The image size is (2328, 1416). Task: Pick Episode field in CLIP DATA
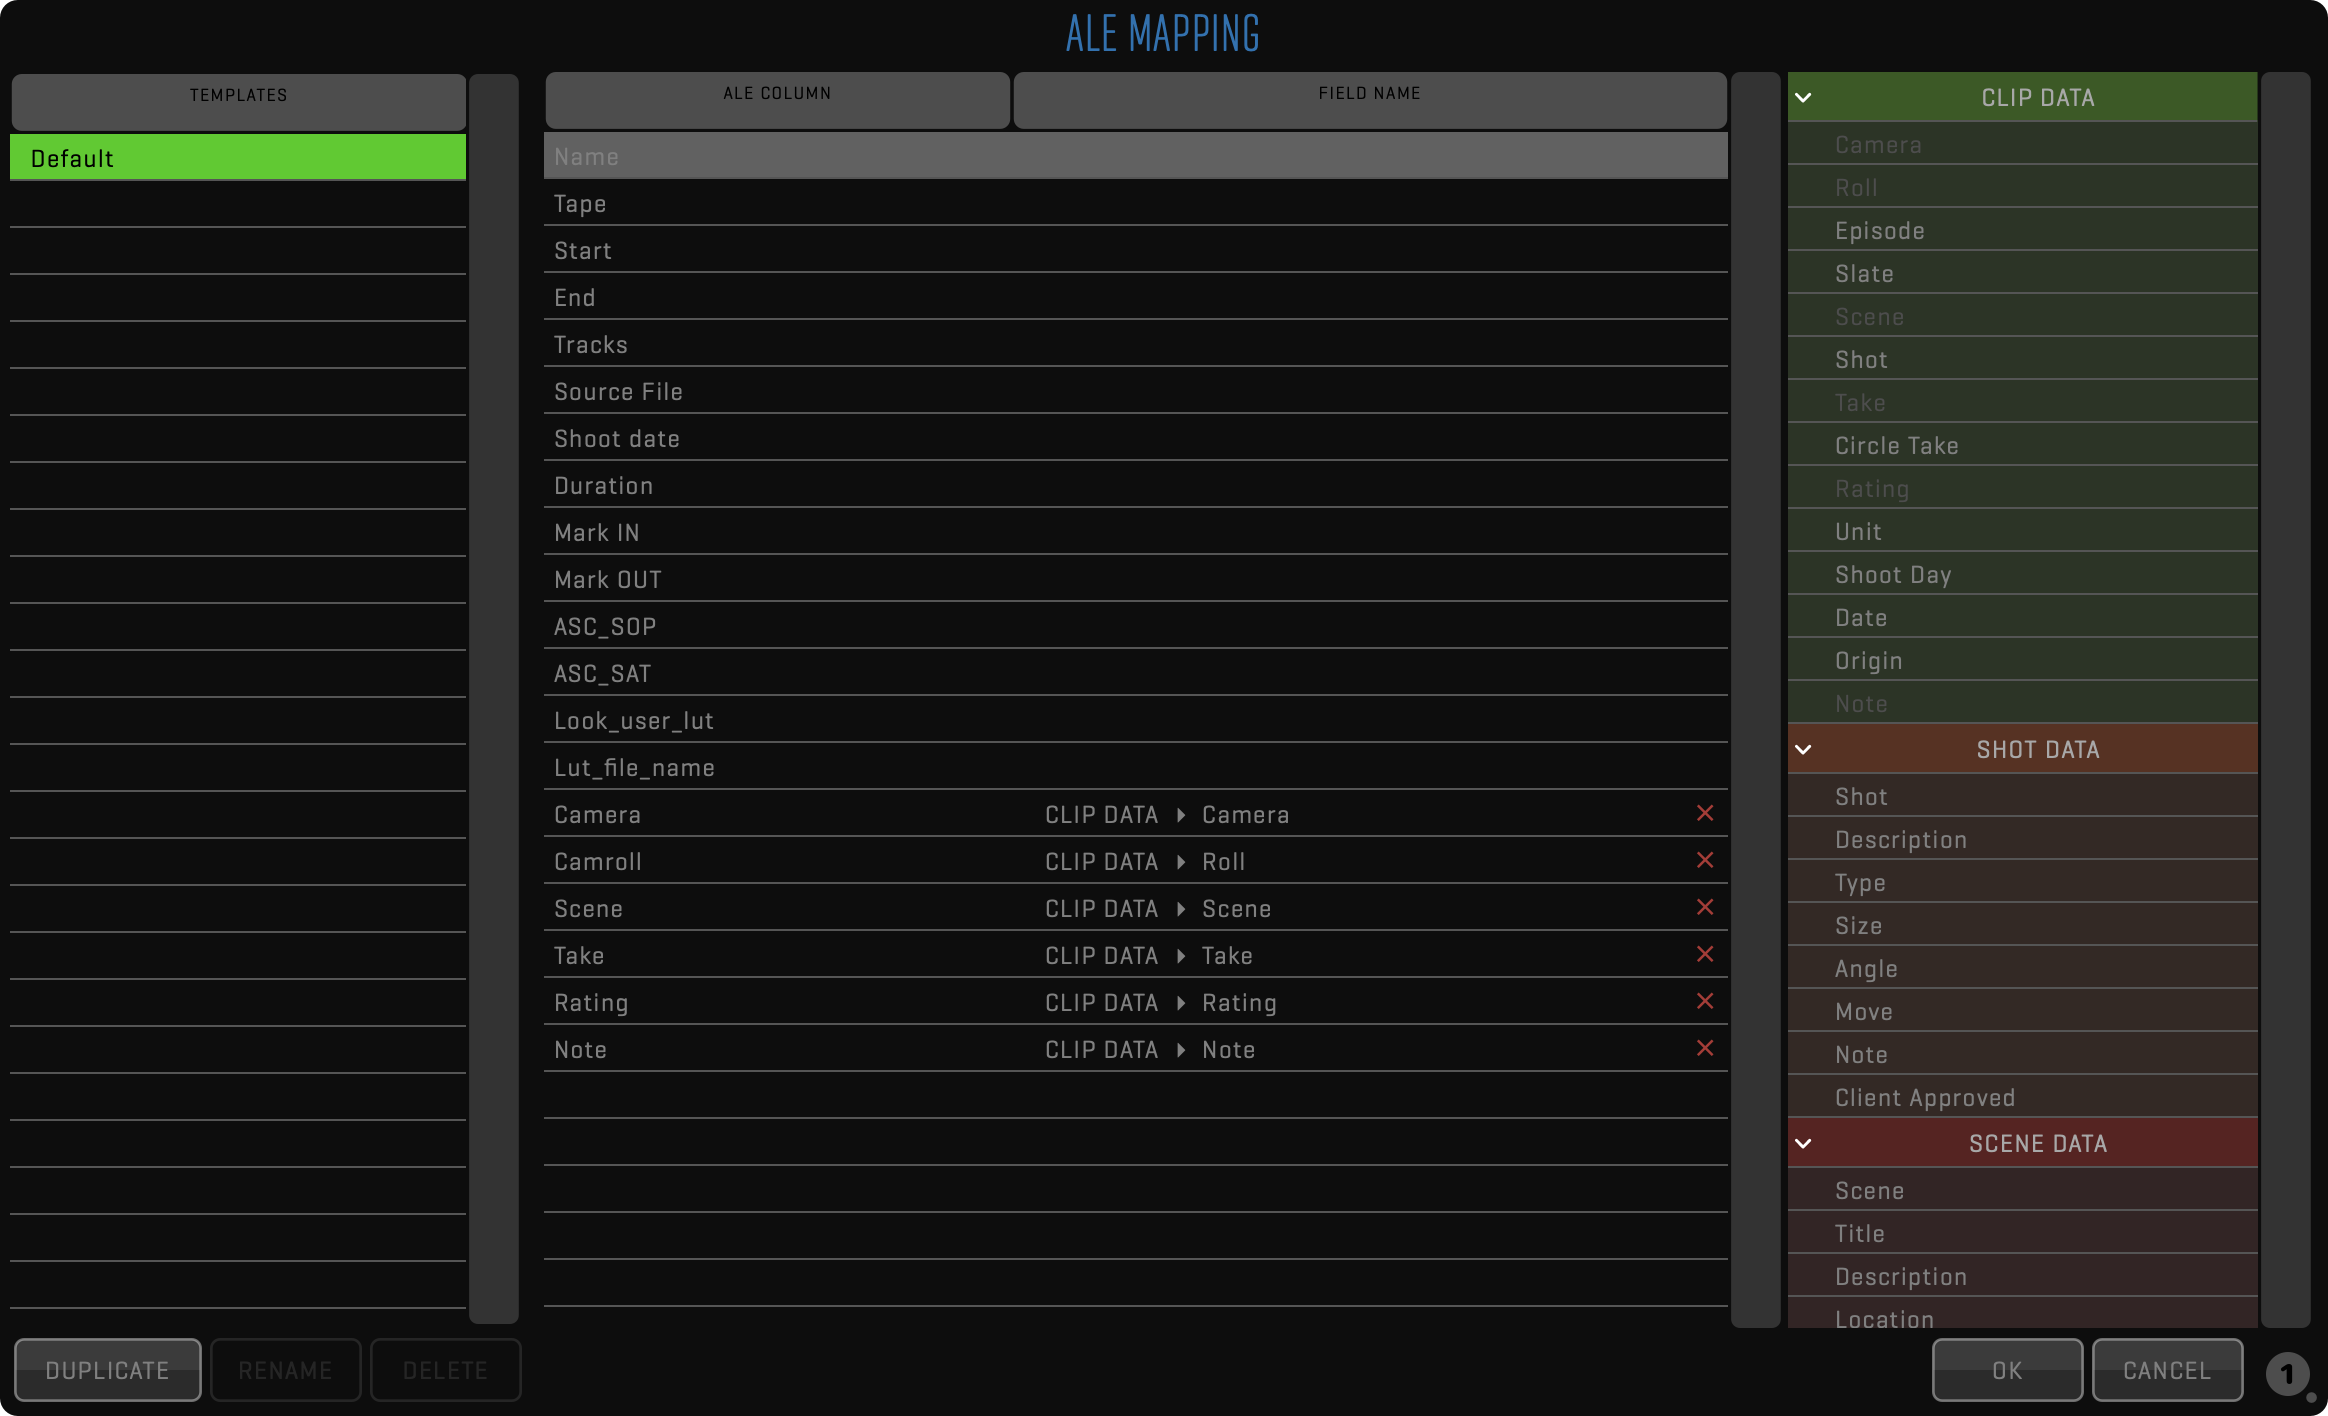1879,231
